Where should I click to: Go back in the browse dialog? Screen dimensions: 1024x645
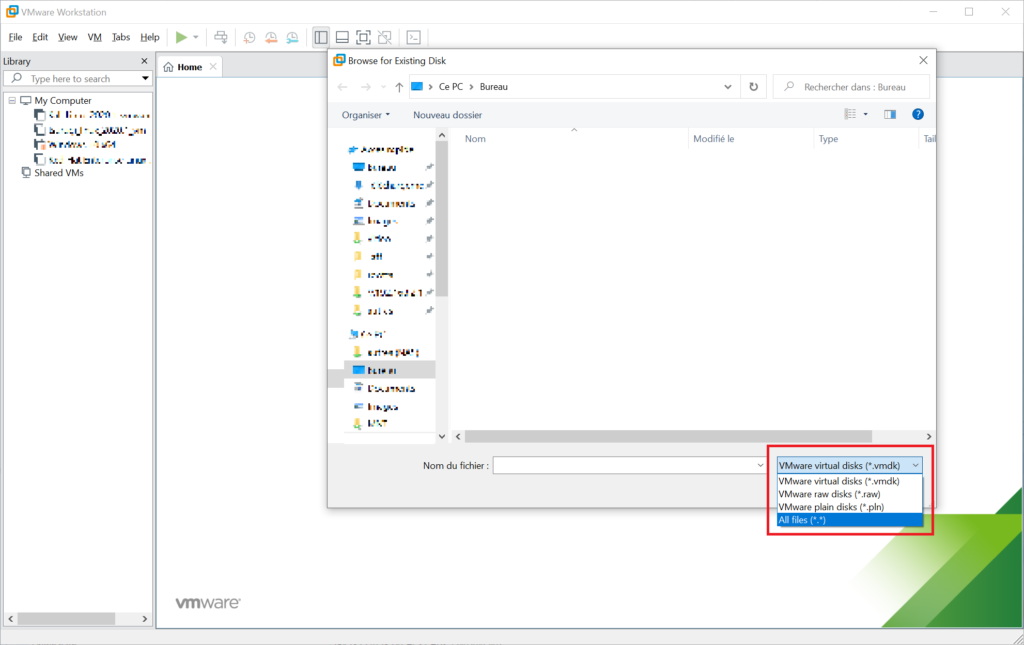point(343,87)
